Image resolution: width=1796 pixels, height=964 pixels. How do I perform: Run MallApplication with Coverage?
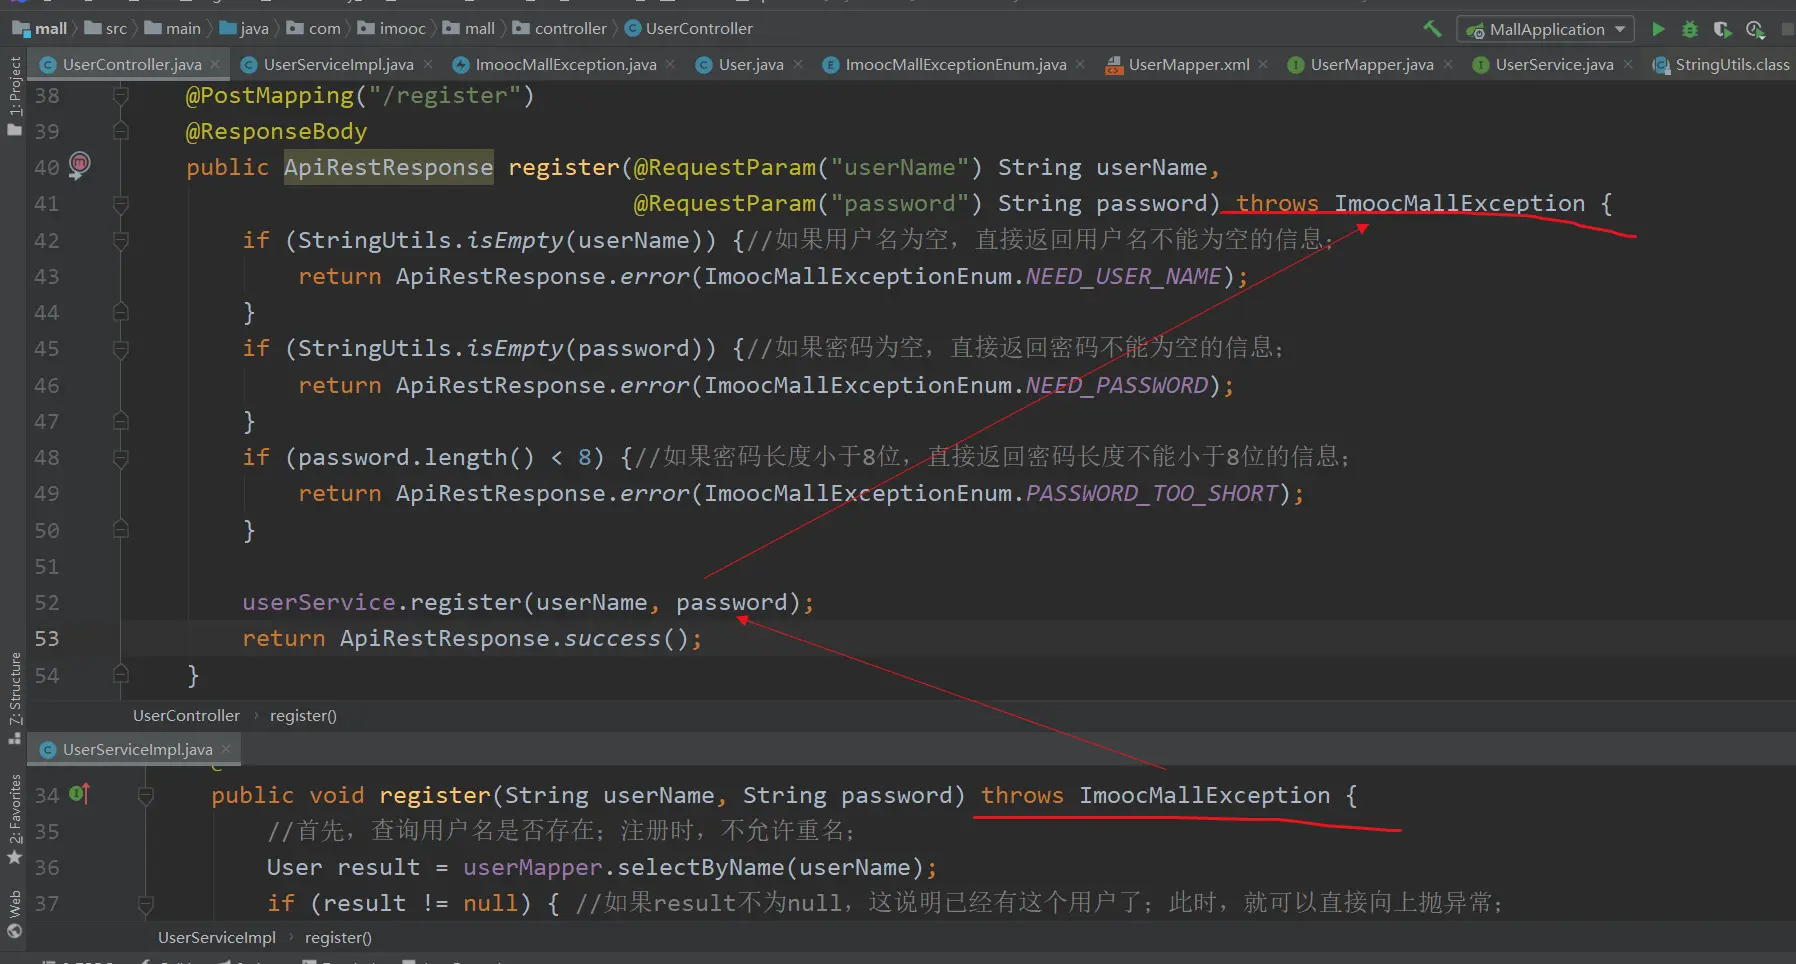pyautogui.click(x=1722, y=29)
